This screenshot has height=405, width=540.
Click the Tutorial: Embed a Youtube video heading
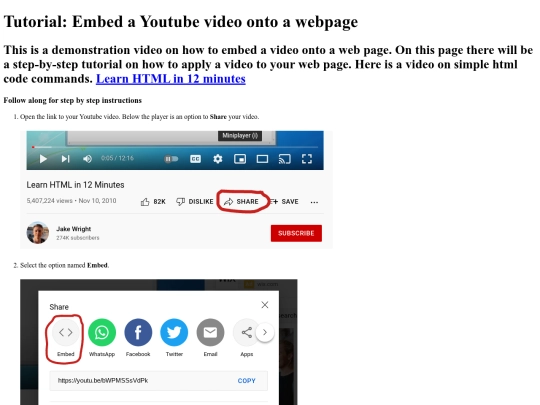click(x=181, y=22)
